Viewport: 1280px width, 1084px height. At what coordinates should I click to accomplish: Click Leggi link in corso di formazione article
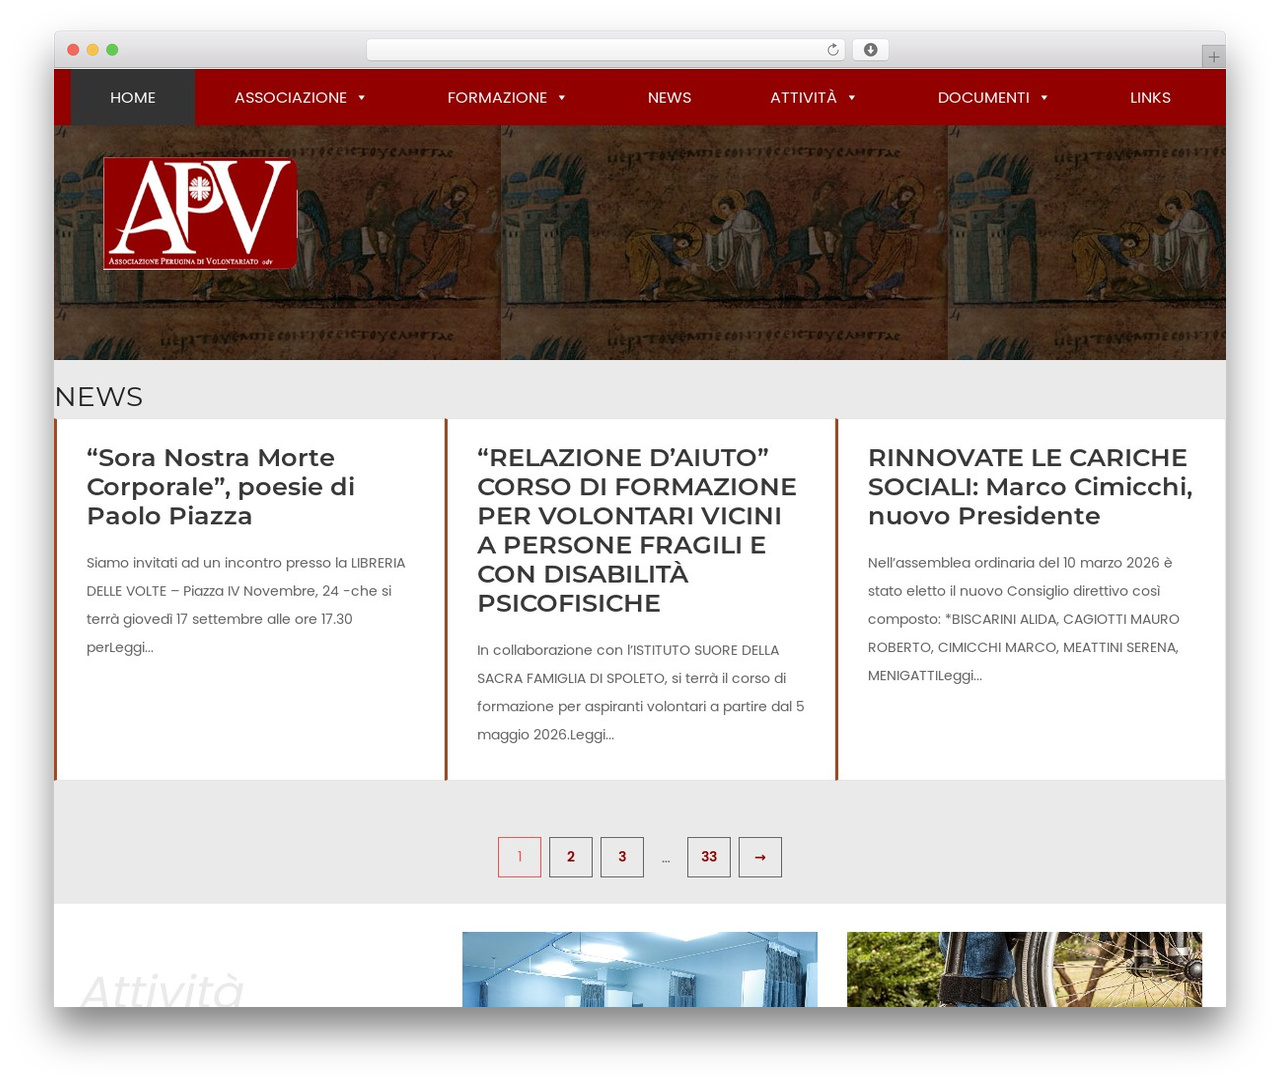click(x=592, y=734)
